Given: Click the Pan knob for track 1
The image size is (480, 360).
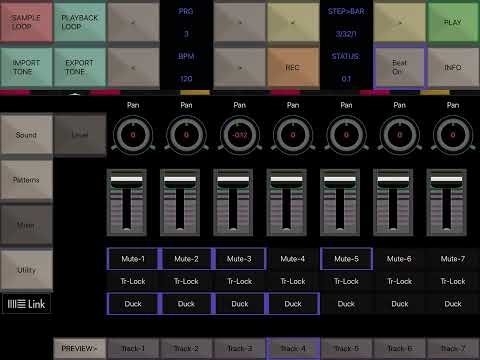Looking at the screenshot, I should click(x=133, y=135).
